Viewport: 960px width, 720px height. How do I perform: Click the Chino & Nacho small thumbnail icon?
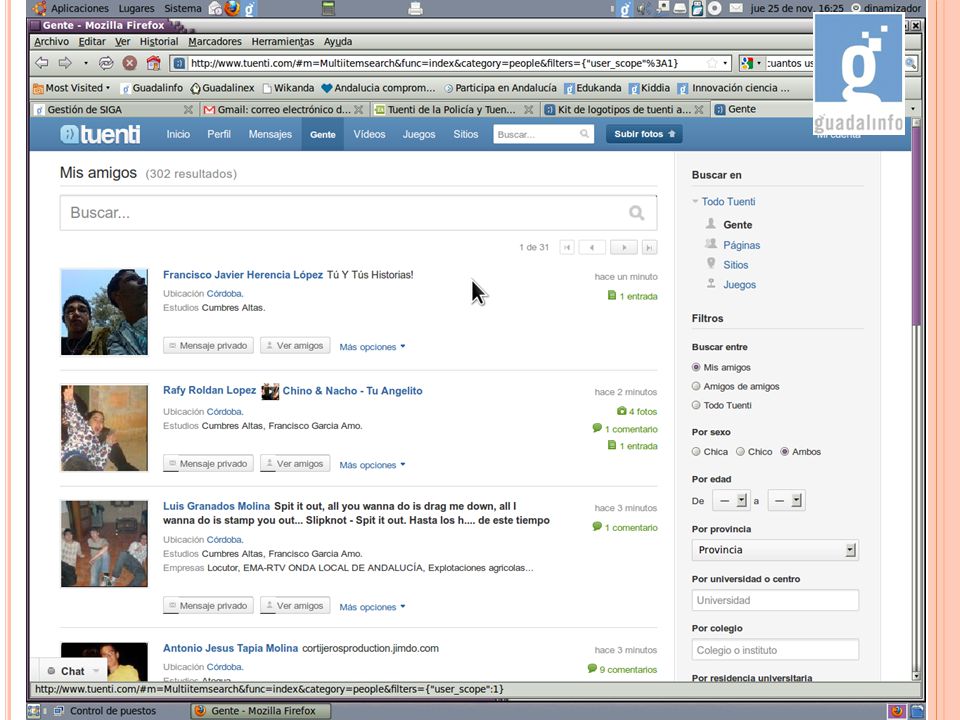point(270,391)
